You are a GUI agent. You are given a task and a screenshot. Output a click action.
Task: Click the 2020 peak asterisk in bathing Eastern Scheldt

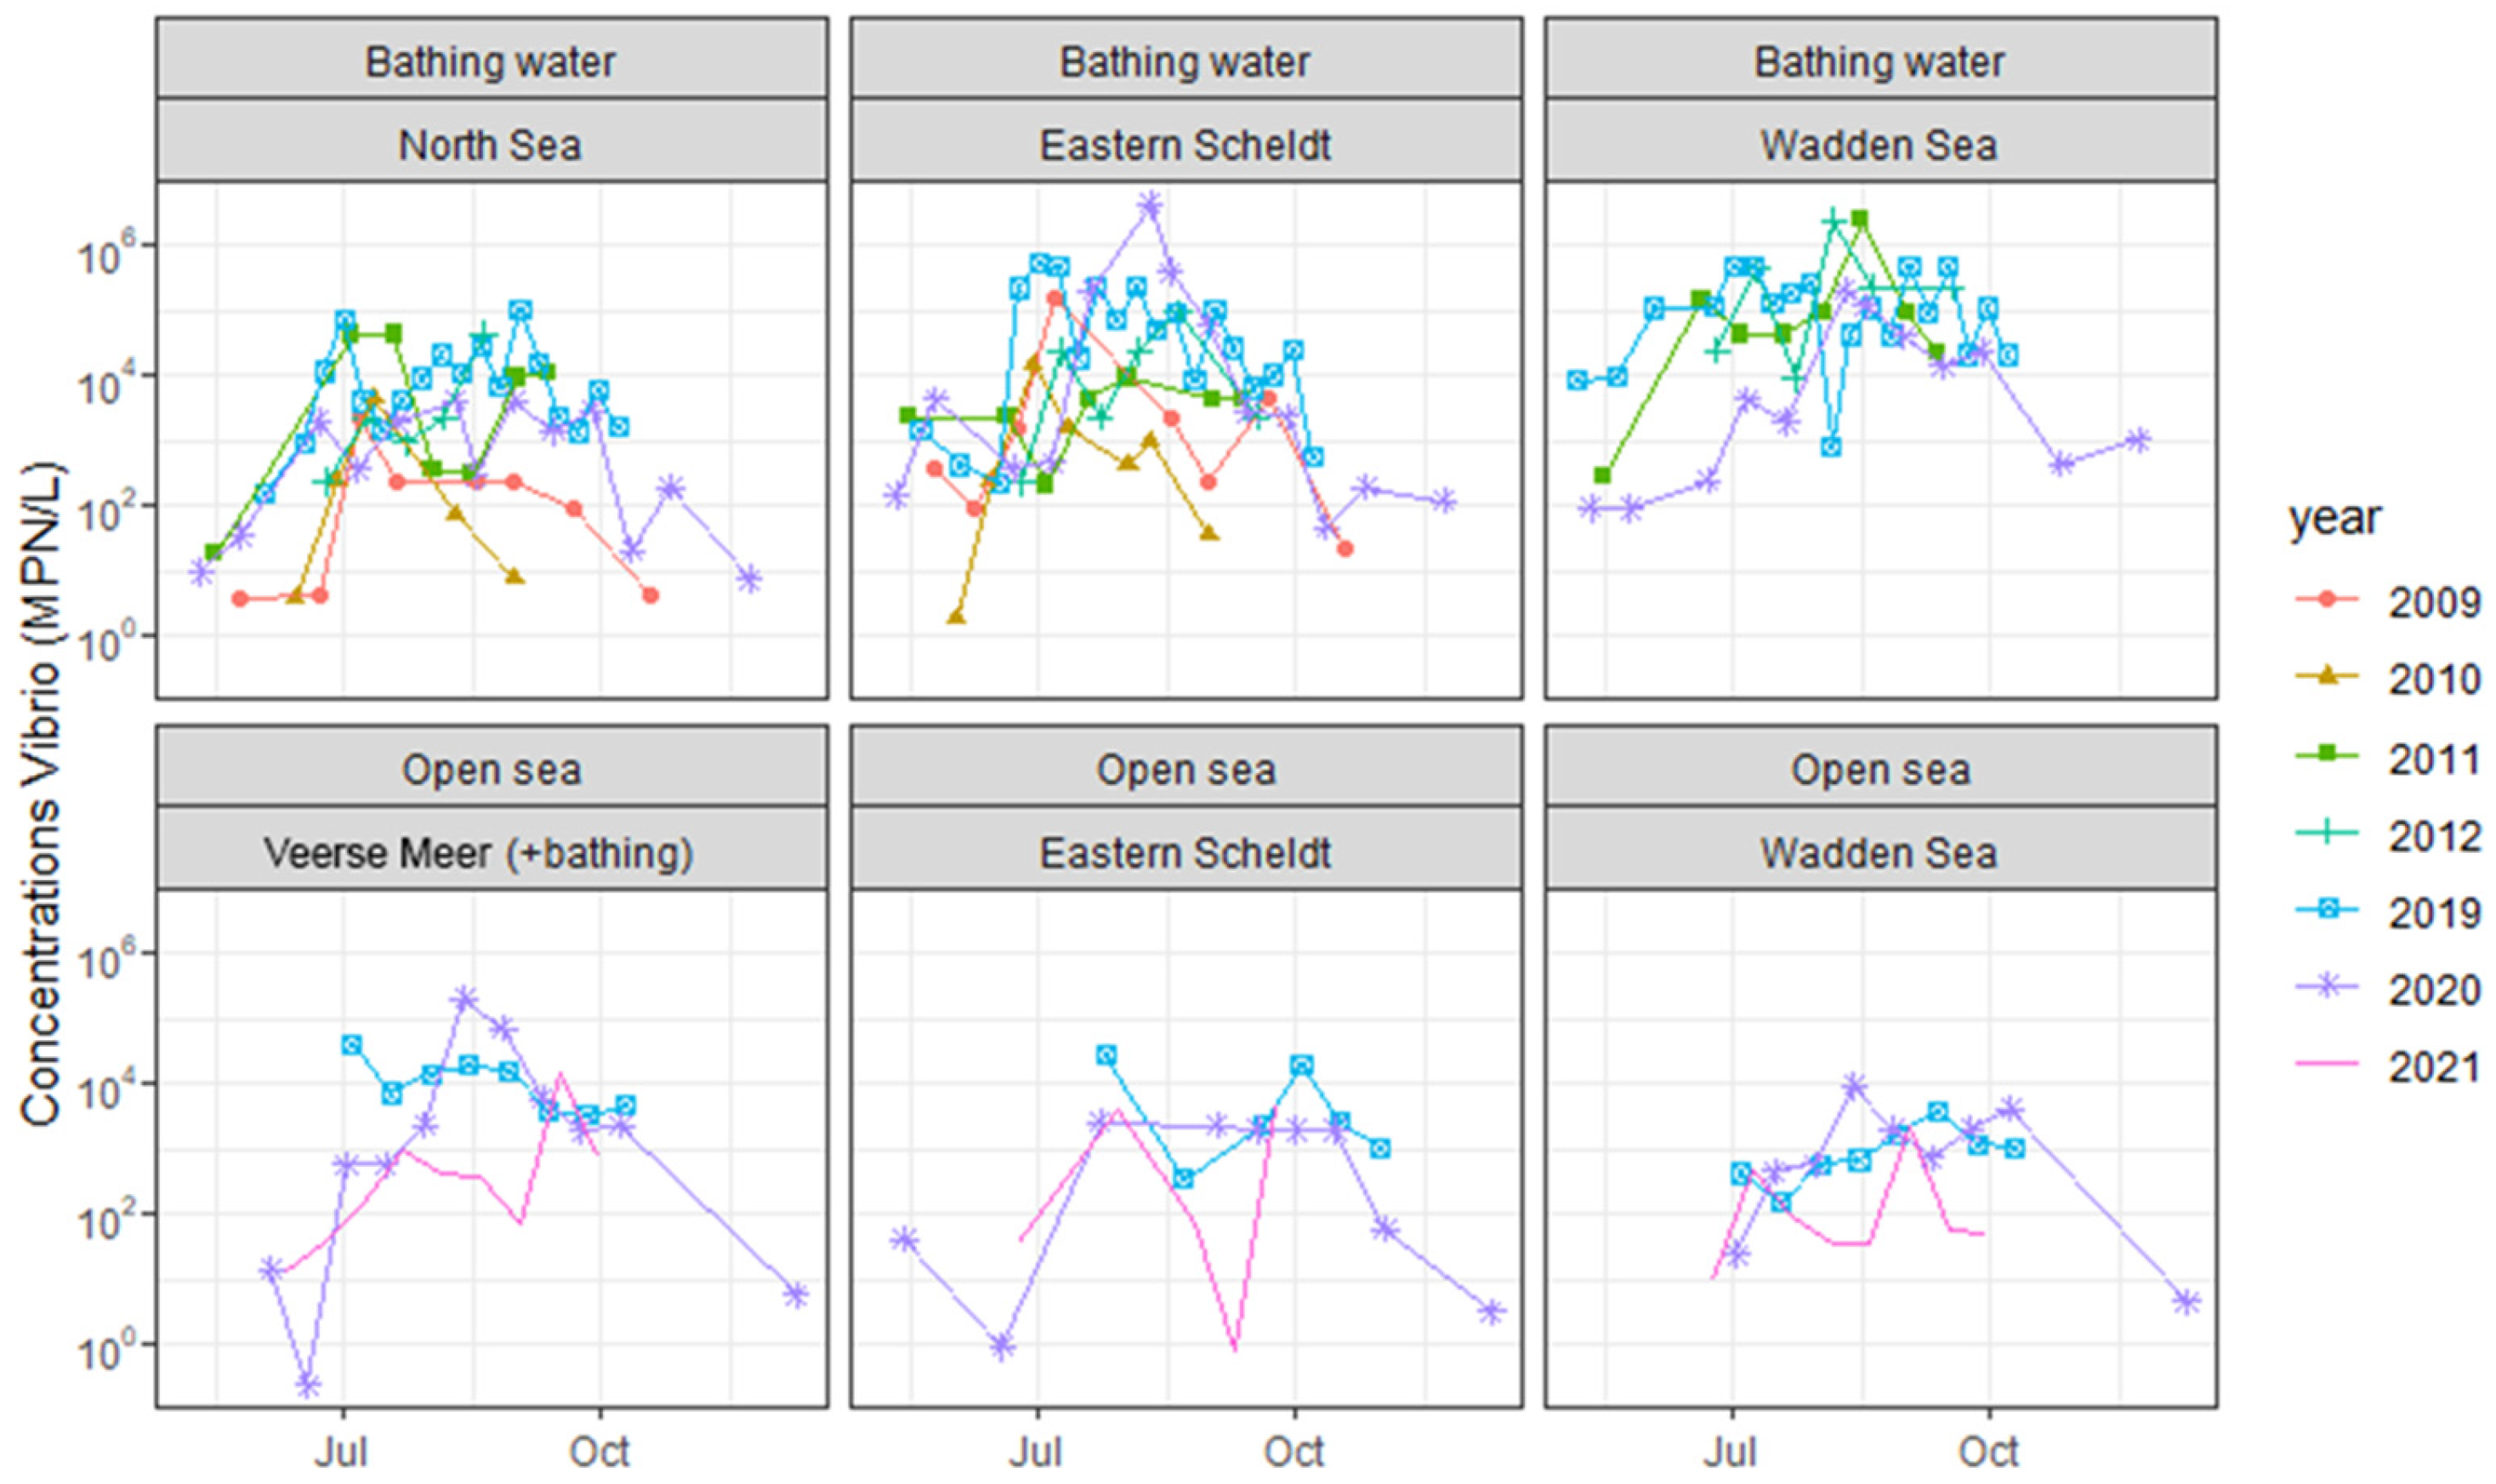point(1150,206)
